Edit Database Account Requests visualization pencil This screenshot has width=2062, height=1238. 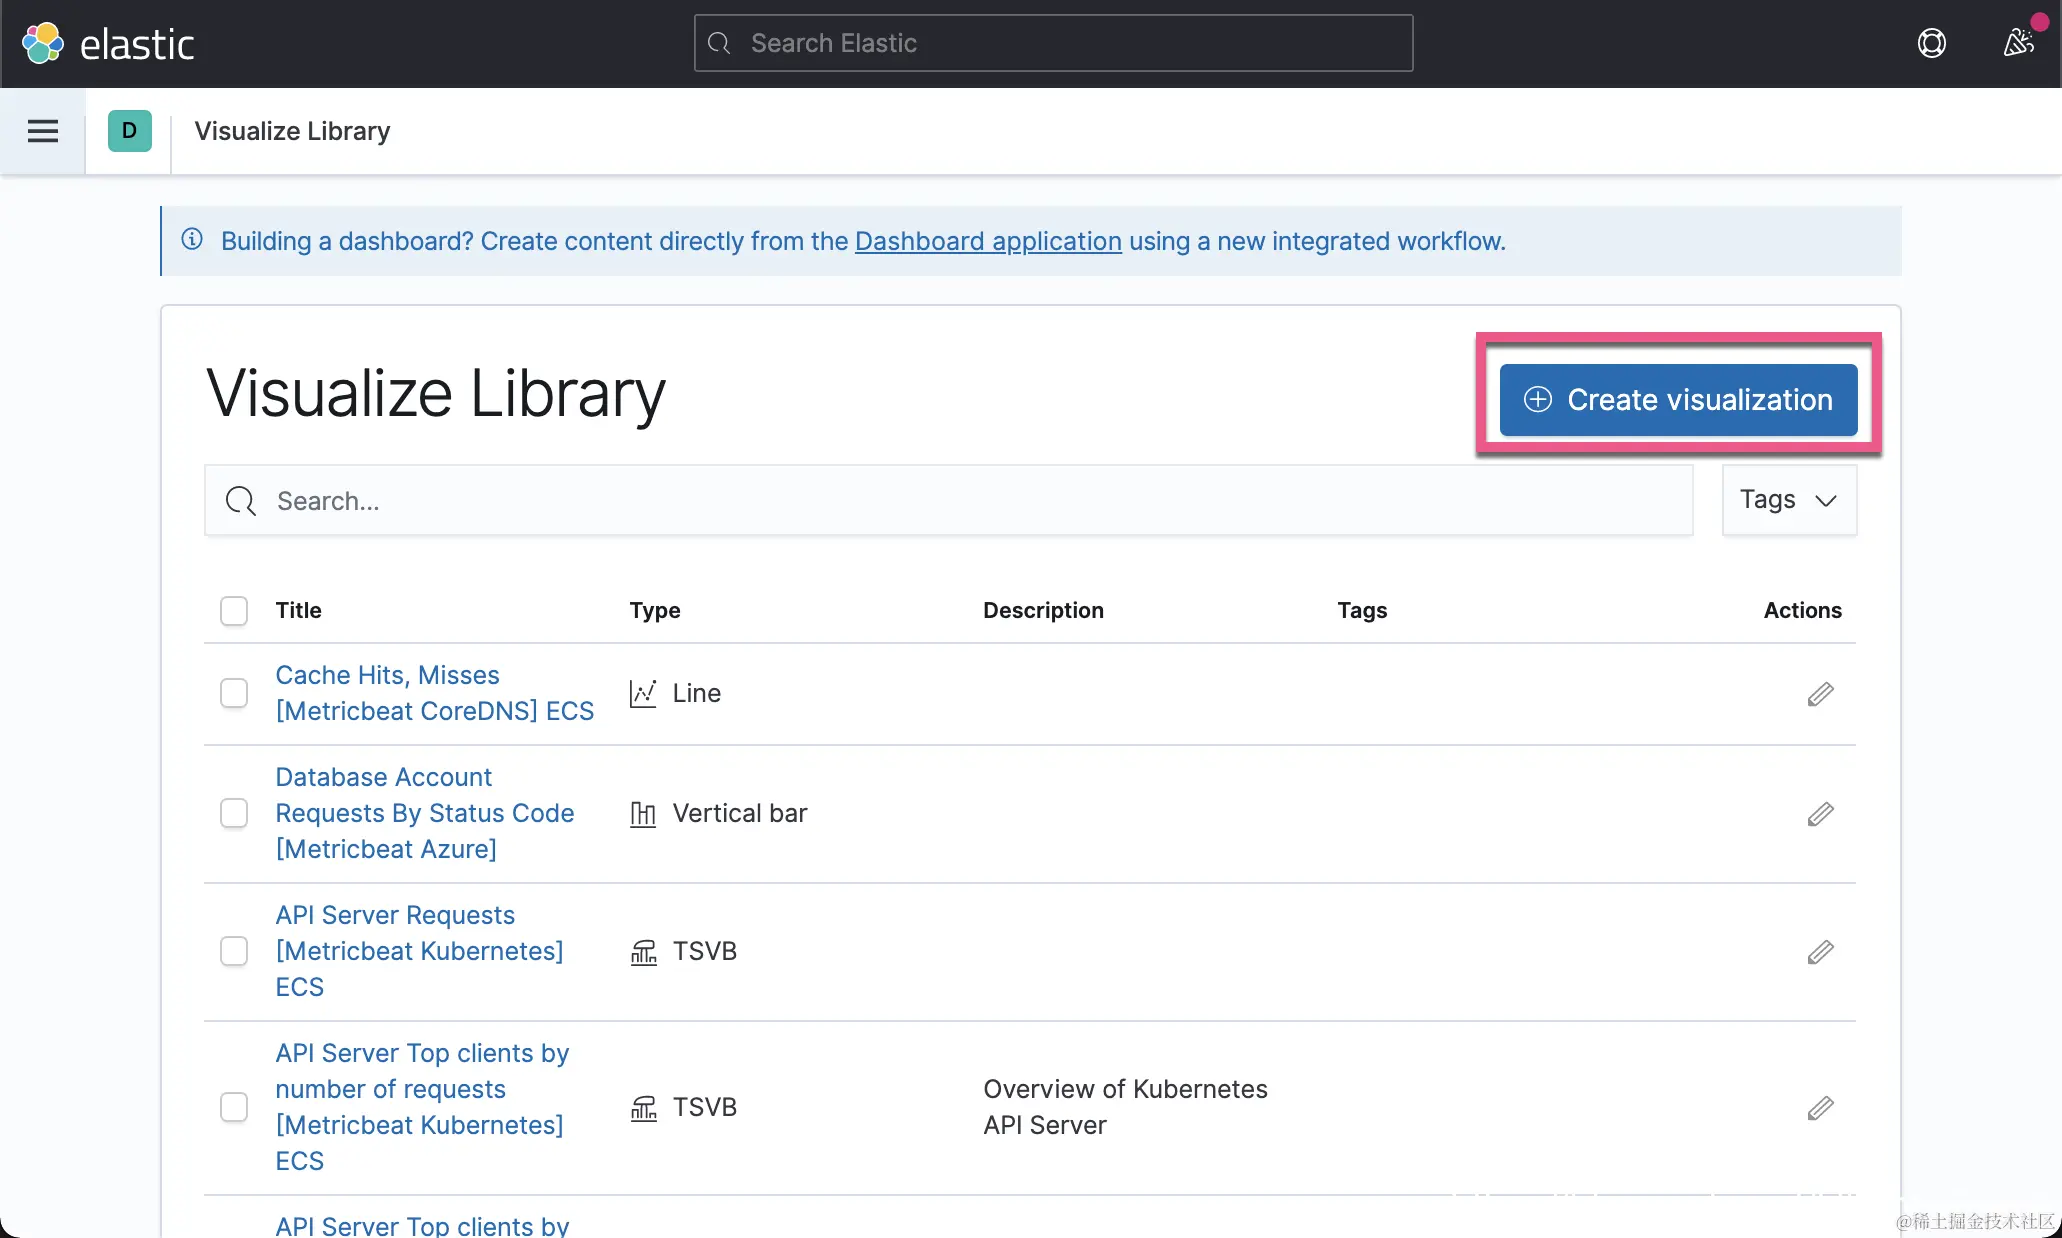[x=1820, y=814]
